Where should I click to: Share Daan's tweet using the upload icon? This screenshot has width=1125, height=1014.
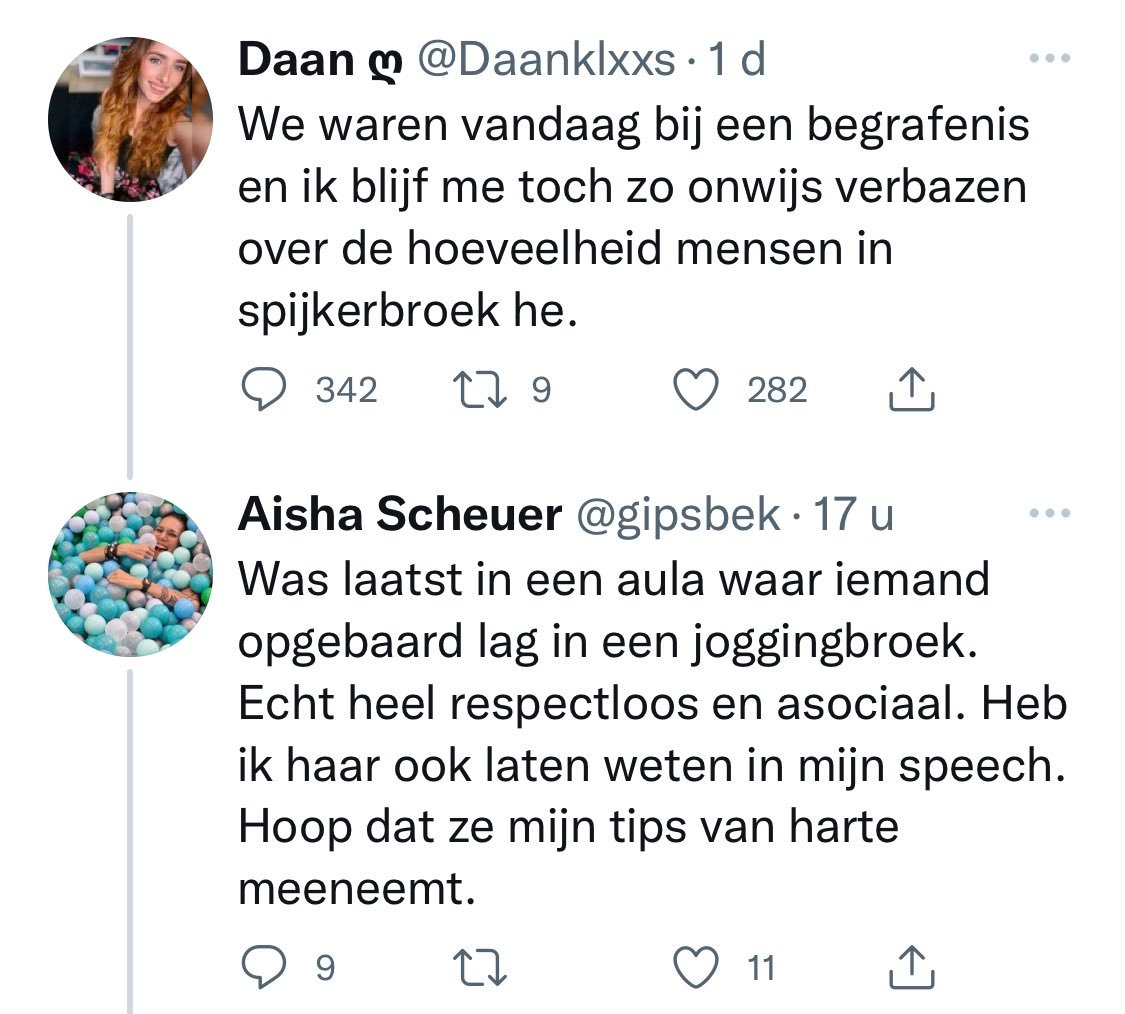pyautogui.click(x=911, y=391)
